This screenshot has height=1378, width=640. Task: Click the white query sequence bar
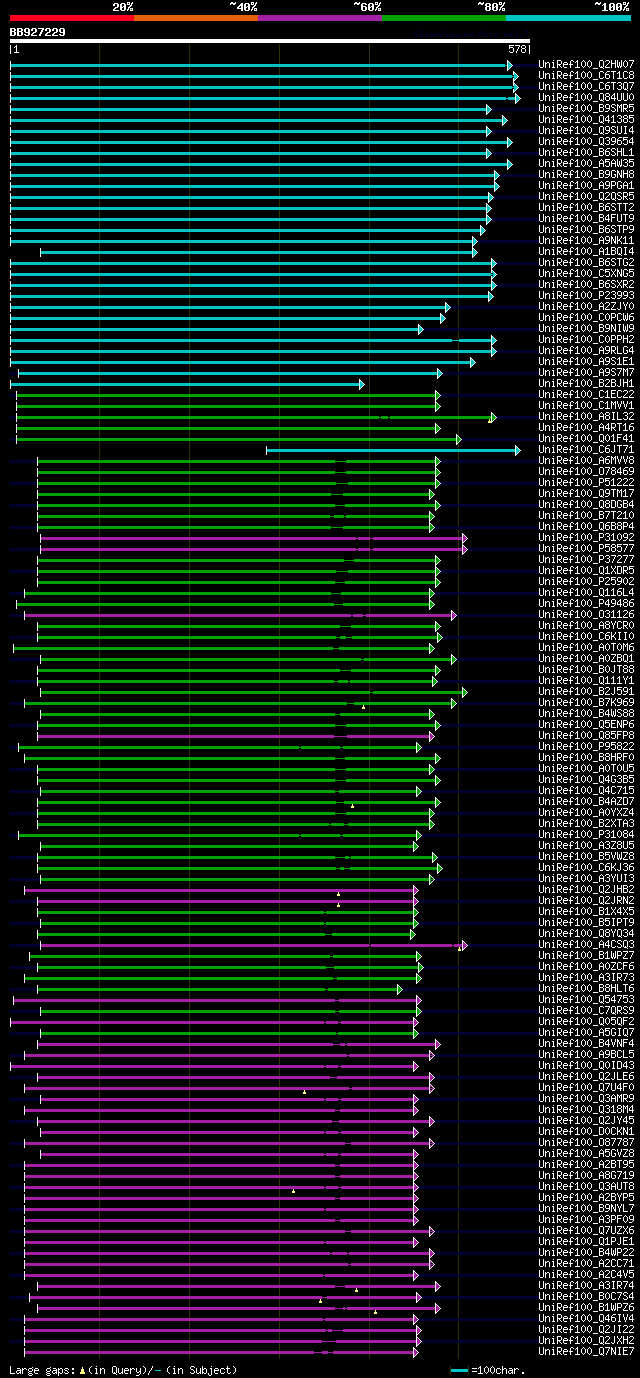point(270,41)
